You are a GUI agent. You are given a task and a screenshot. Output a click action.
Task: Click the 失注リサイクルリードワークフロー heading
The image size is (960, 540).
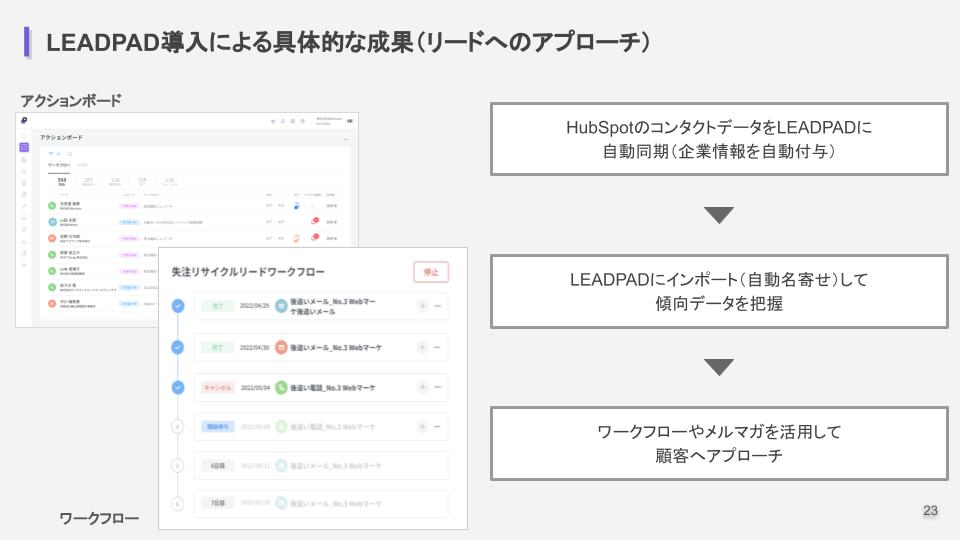click(x=248, y=272)
